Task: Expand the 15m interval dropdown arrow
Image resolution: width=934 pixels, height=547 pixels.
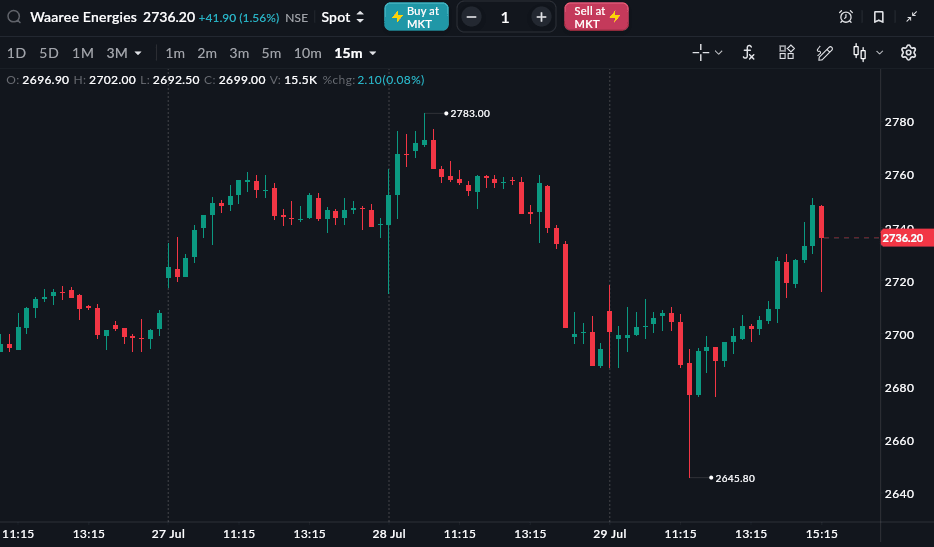Action: pyautogui.click(x=373, y=54)
